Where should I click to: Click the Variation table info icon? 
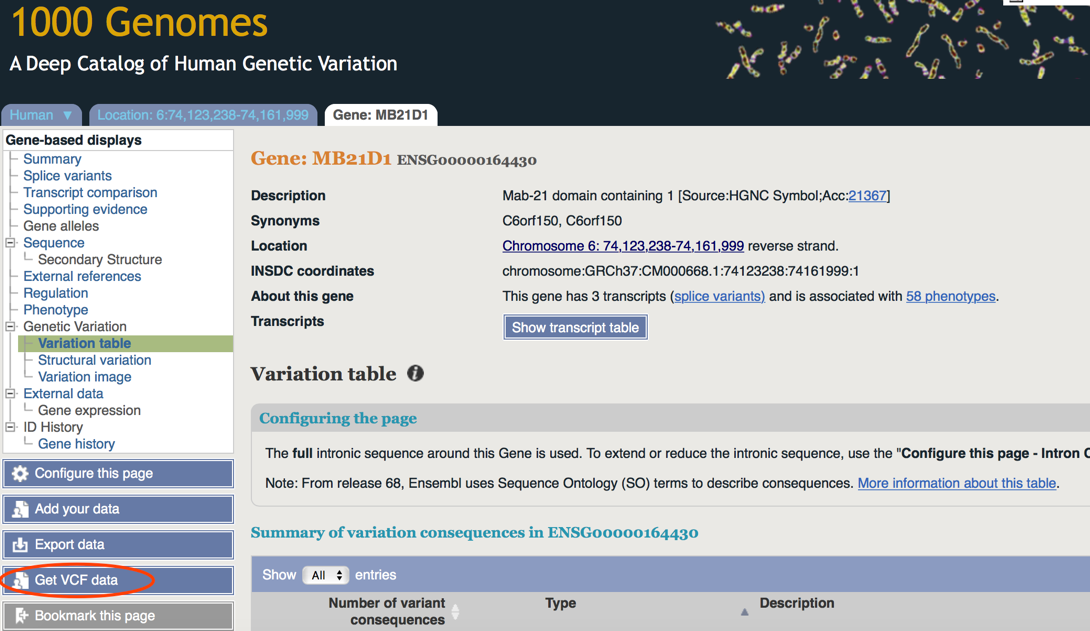tap(415, 374)
